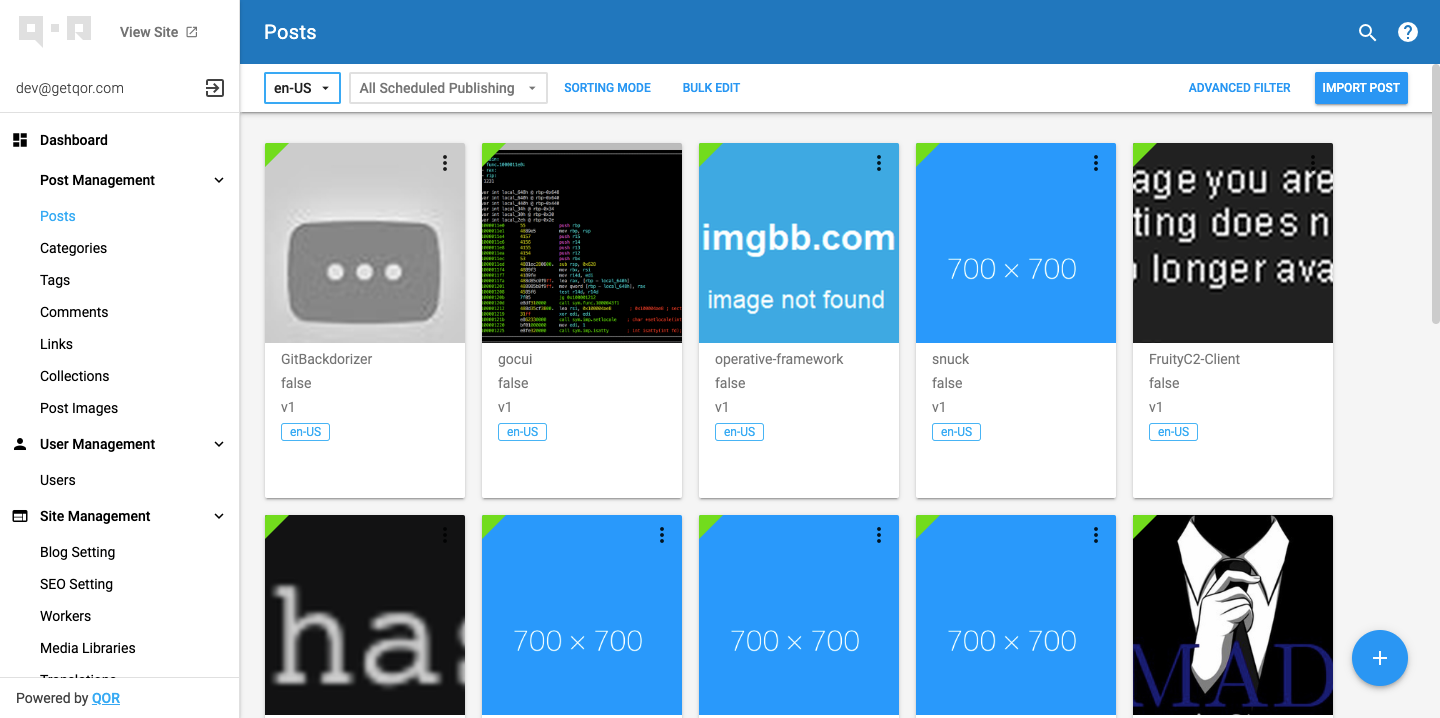
Task: Click the imgbb.com image not found thumbnail
Action: 799,243
